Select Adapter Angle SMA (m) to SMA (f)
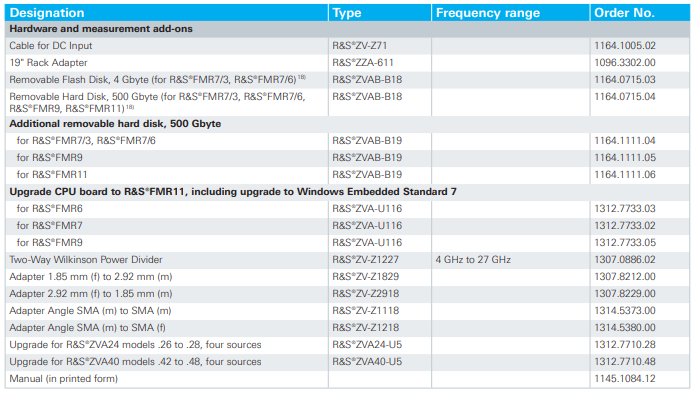The width and height of the screenshot is (696, 393). pos(87,328)
